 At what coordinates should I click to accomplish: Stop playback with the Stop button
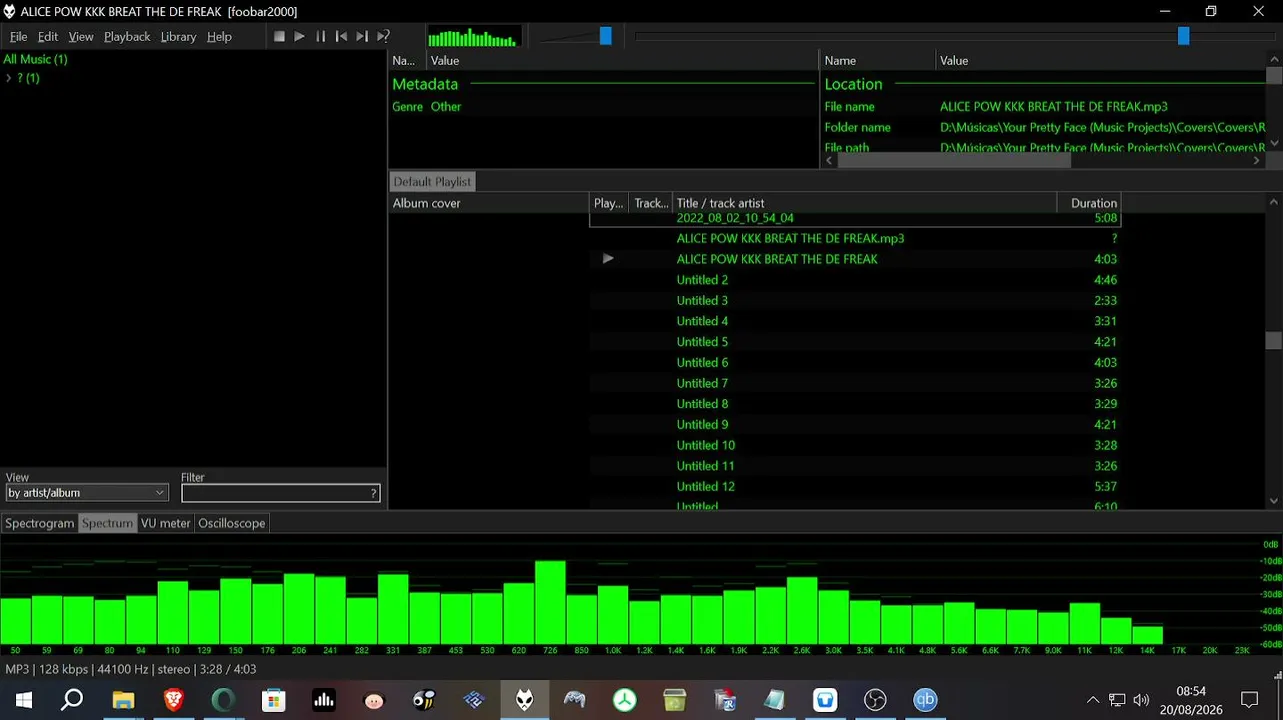280,36
